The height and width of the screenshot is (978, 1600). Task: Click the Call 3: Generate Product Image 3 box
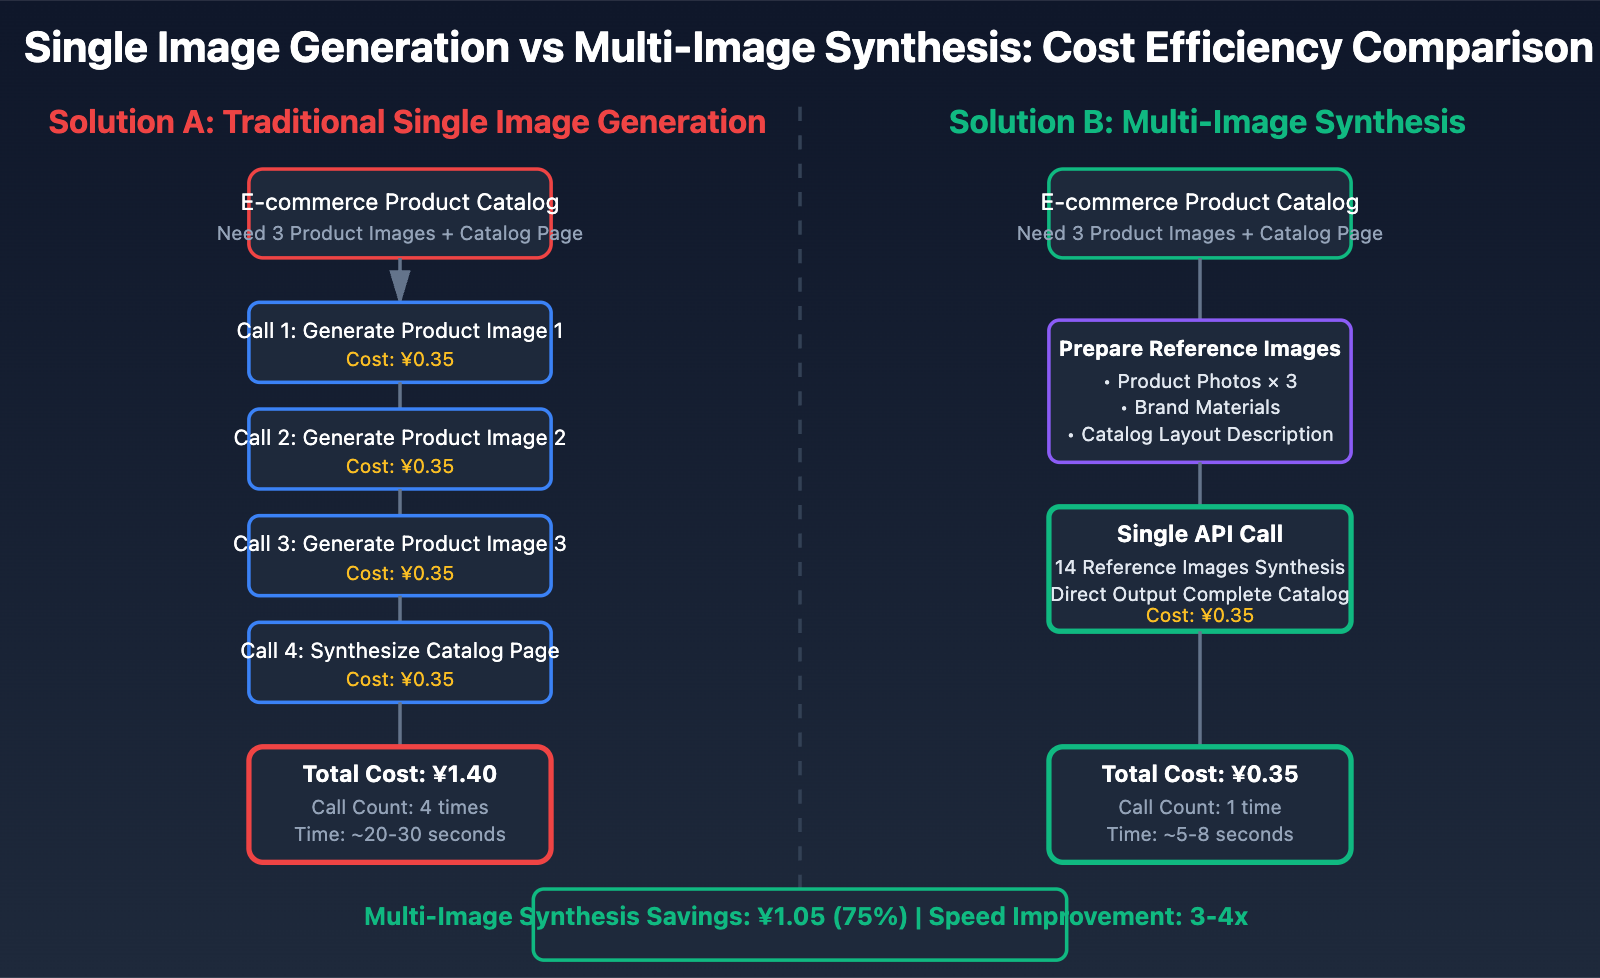point(399,556)
